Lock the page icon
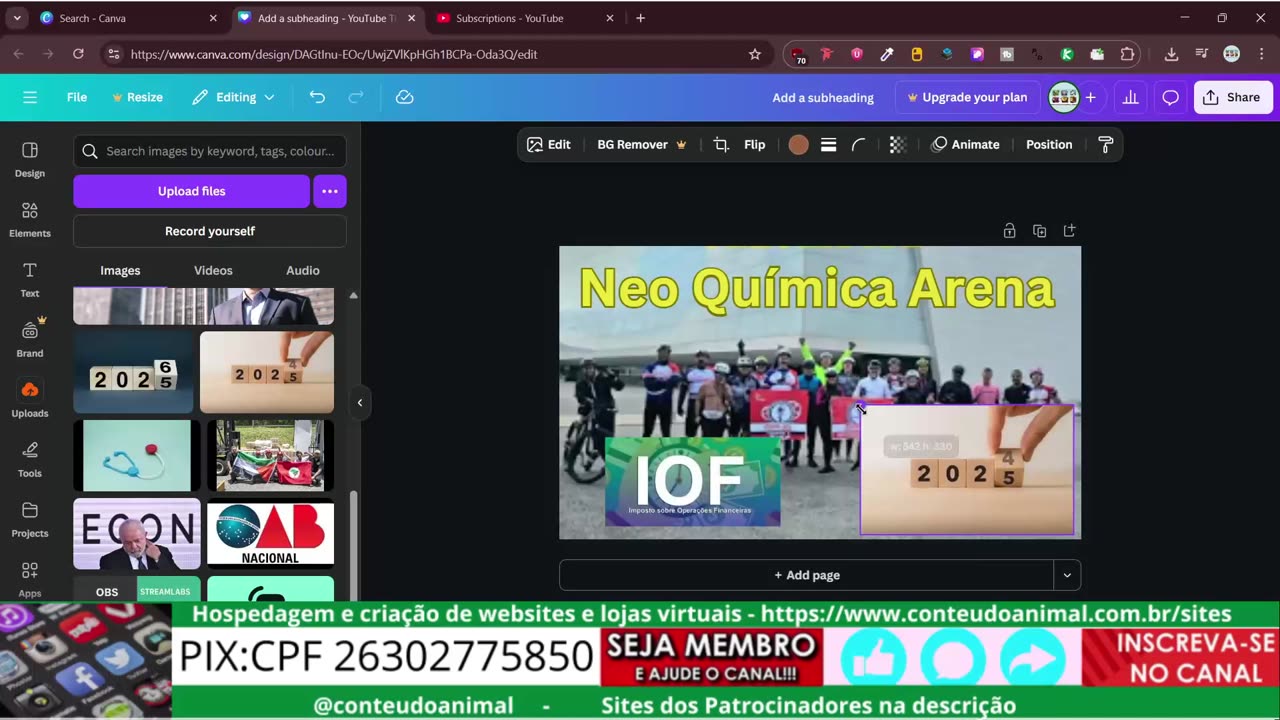The width and height of the screenshot is (1280, 720). (x=1009, y=231)
